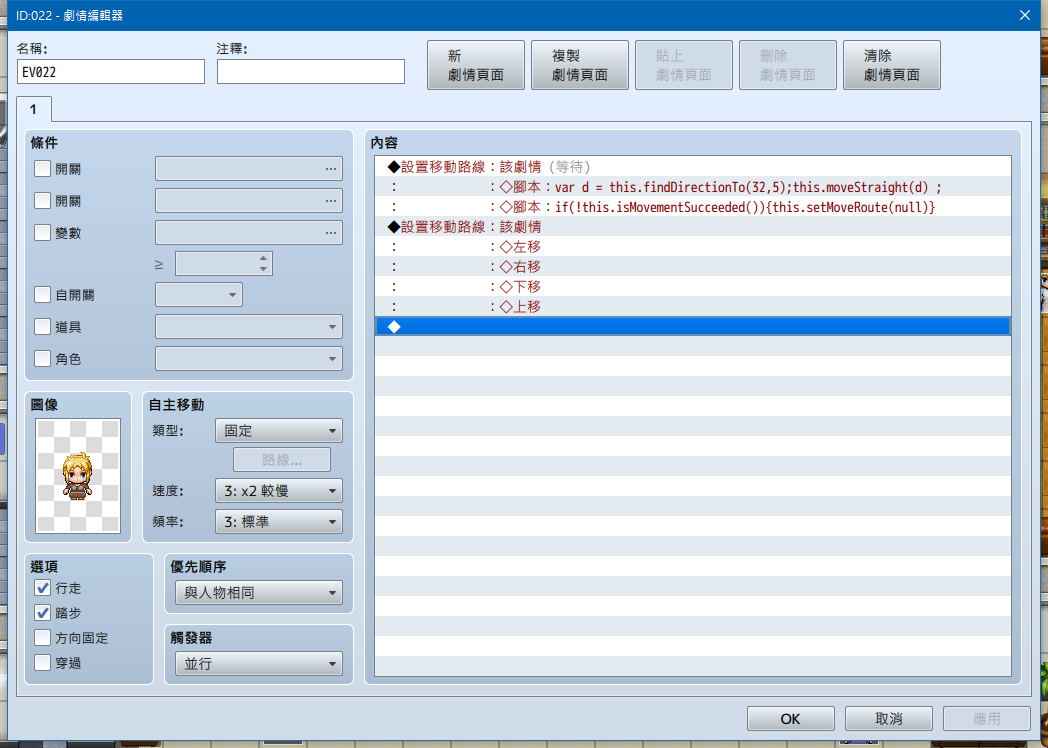
Task: Select the findDirectionTo script command line
Action: [x=692, y=187]
